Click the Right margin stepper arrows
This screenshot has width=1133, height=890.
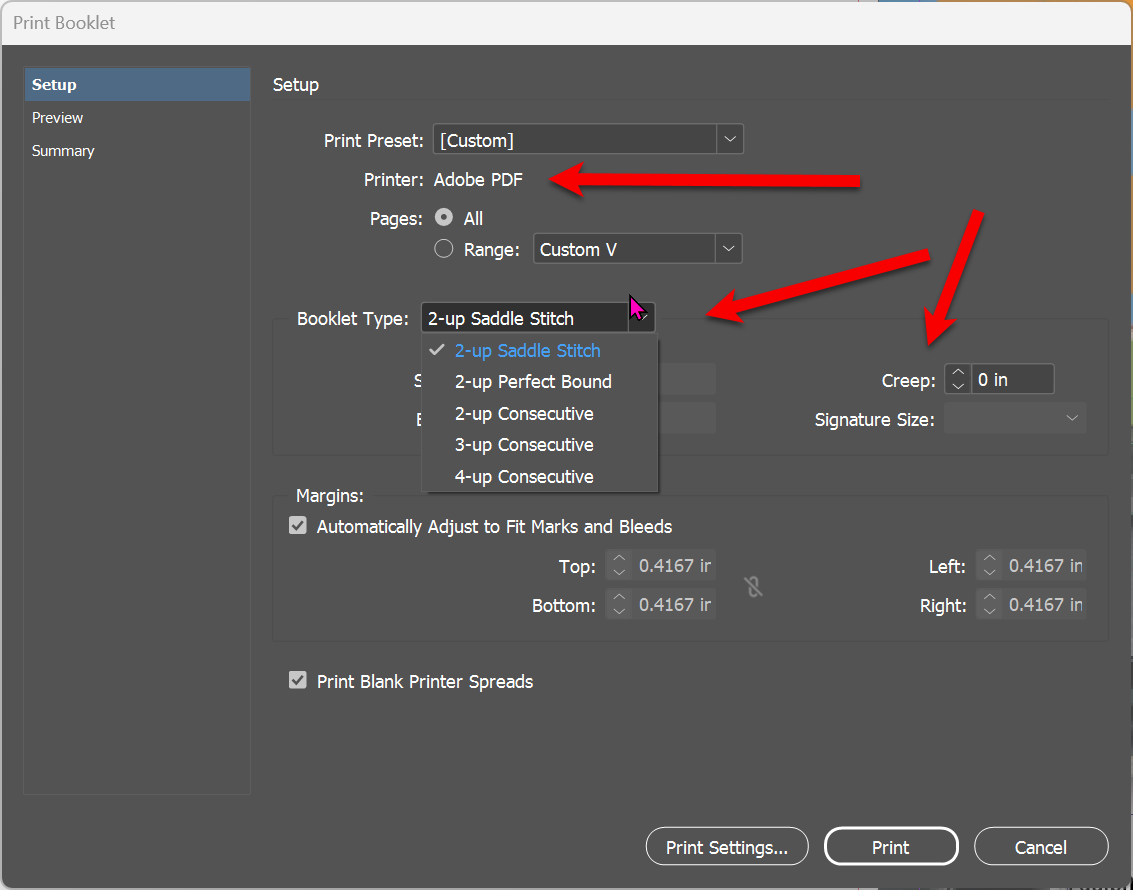click(989, 604)
